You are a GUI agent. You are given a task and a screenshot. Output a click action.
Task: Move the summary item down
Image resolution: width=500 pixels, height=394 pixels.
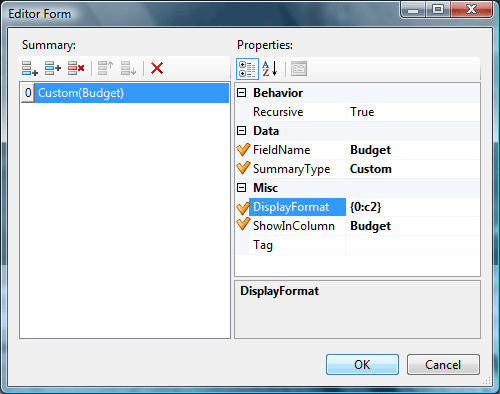pos(128,68)
